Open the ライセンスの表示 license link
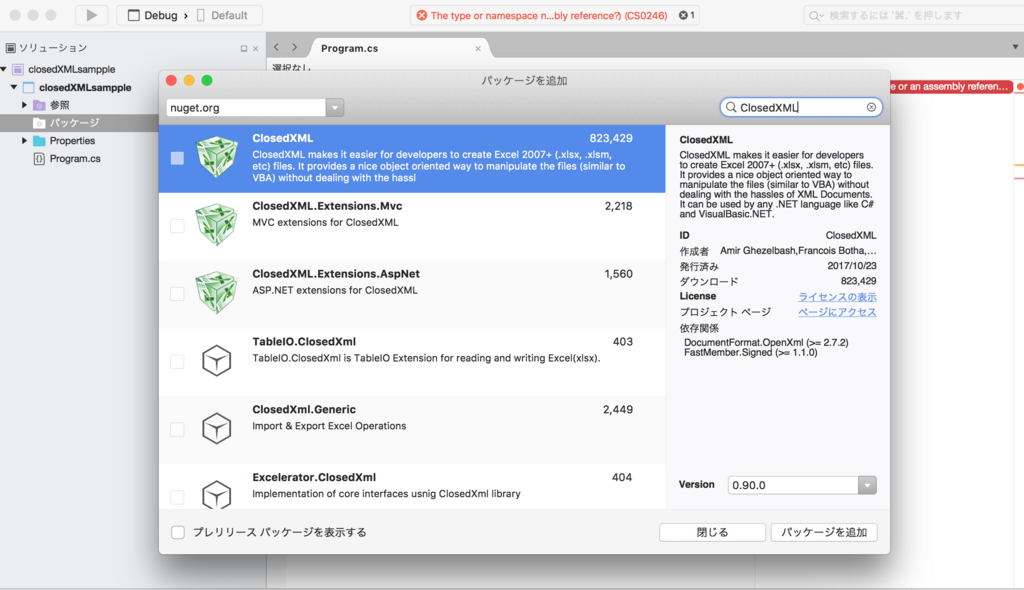Screen dimensions: 1024x590 pos(837,297)
